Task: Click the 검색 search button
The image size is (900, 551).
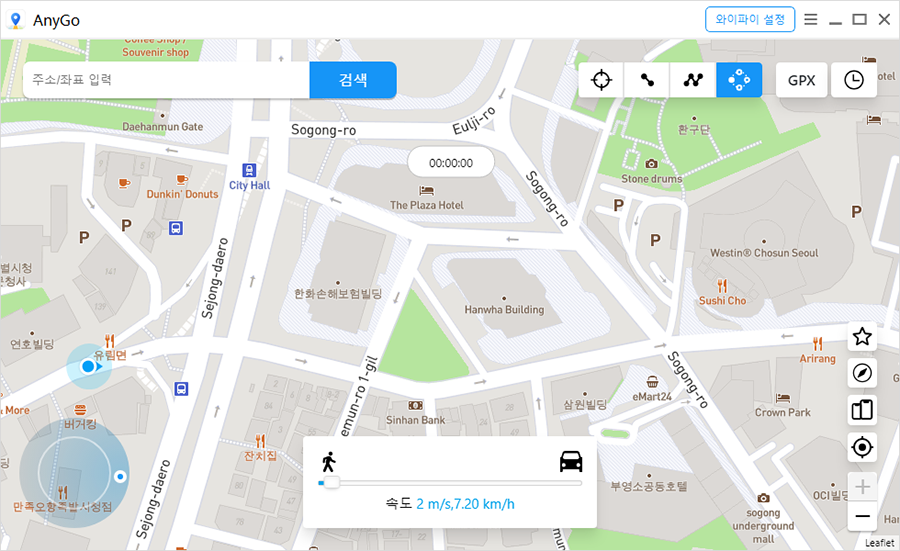Action: click(353, 80)
